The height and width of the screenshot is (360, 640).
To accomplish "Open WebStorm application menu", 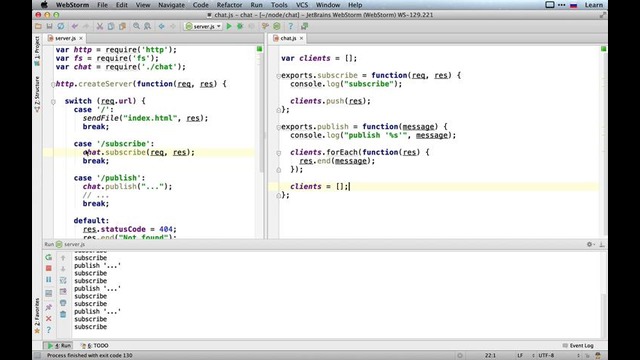I will coord(72,5).
